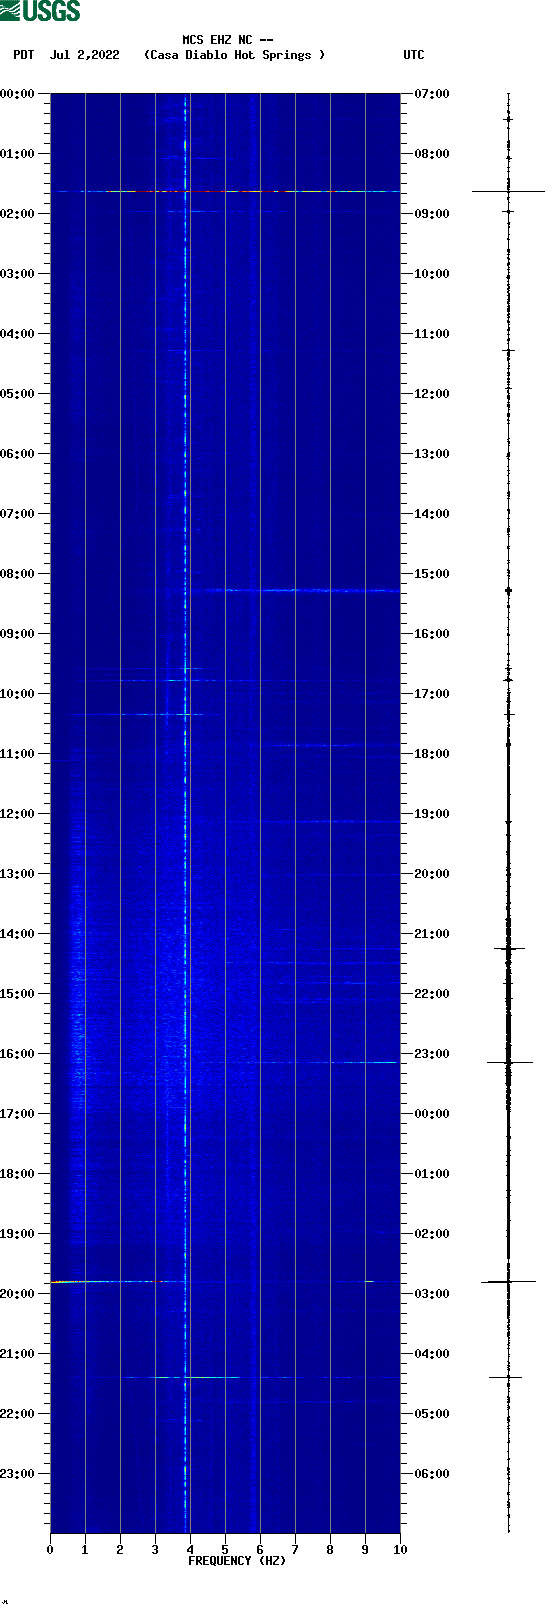Click the 'UTC' timezone label
The height and width of the screenshot is (1613, 552).
(414, 55)
